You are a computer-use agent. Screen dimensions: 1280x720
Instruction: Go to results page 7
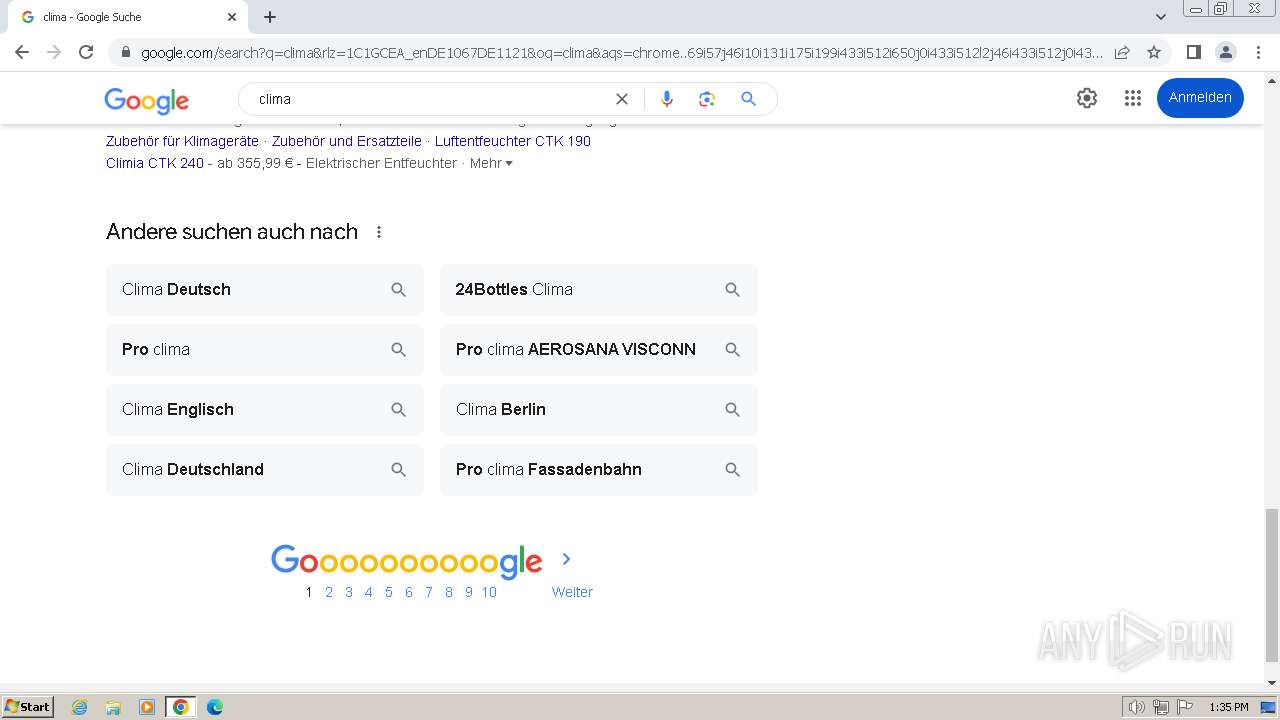(x=429, y=592)
